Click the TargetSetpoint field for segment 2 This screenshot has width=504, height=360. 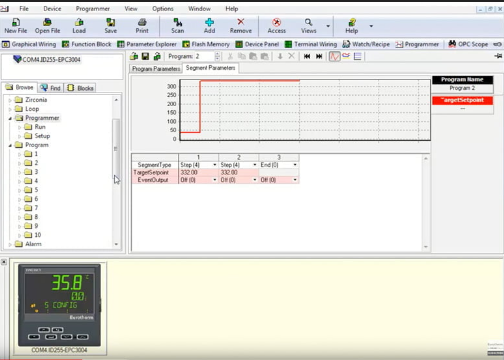238,172
